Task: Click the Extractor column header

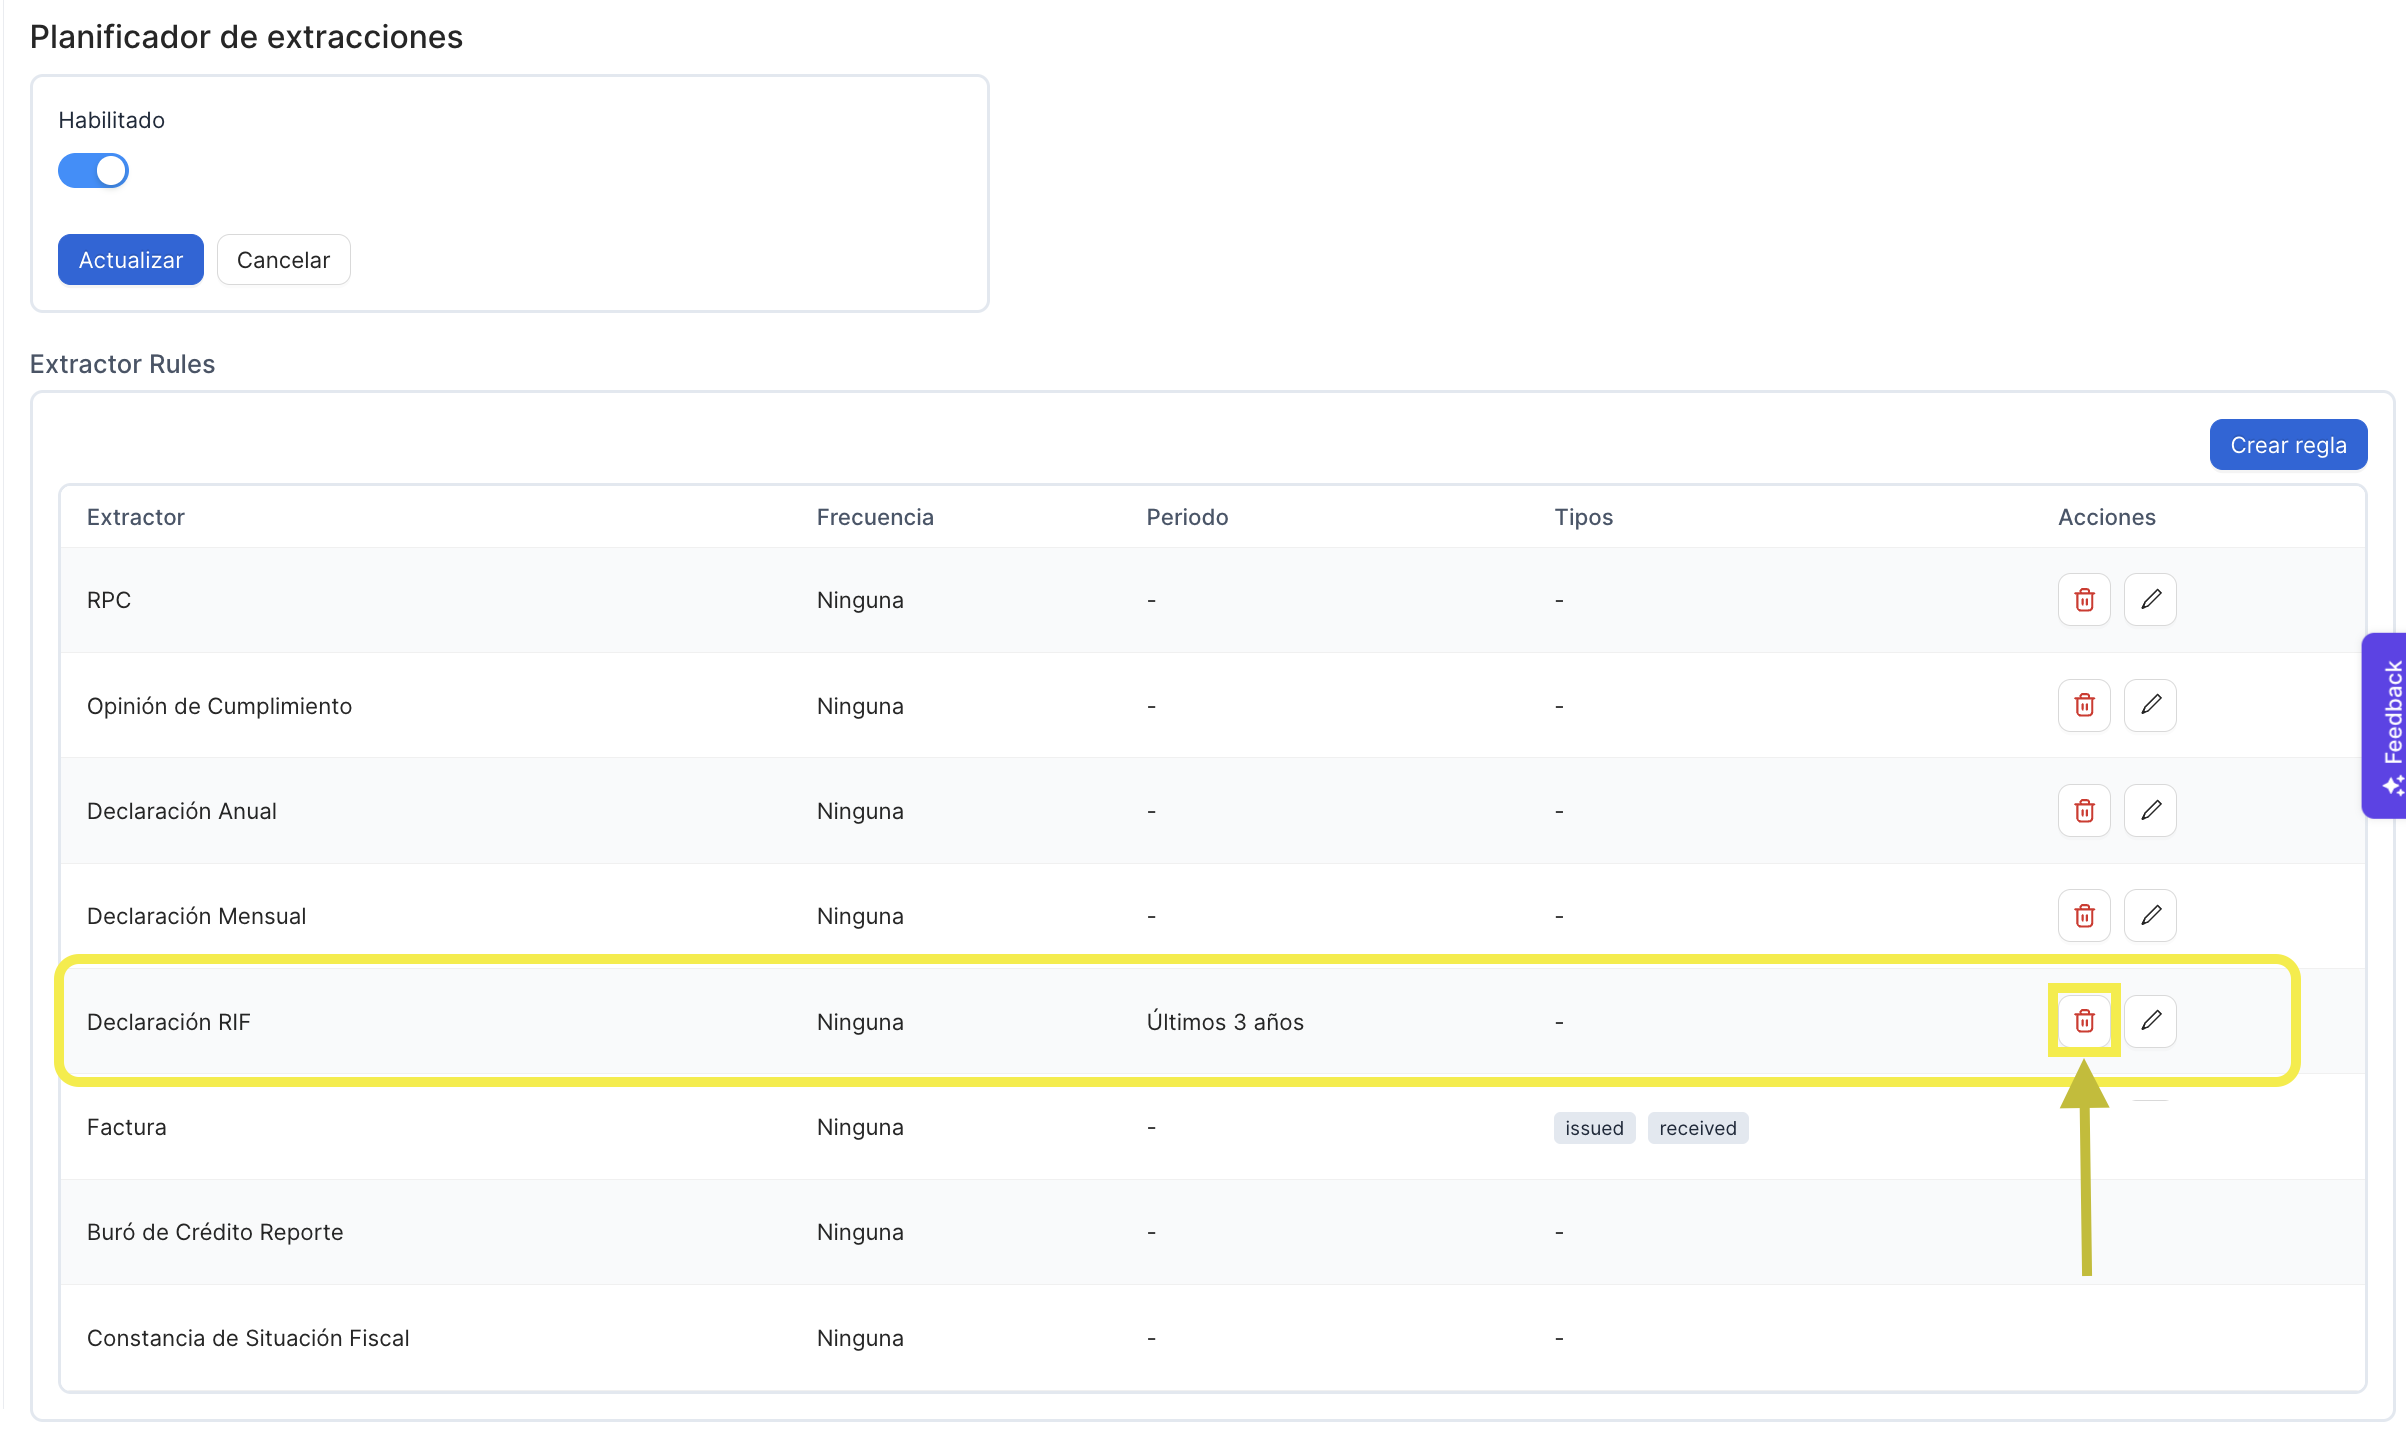Action: tap(136, 517)
